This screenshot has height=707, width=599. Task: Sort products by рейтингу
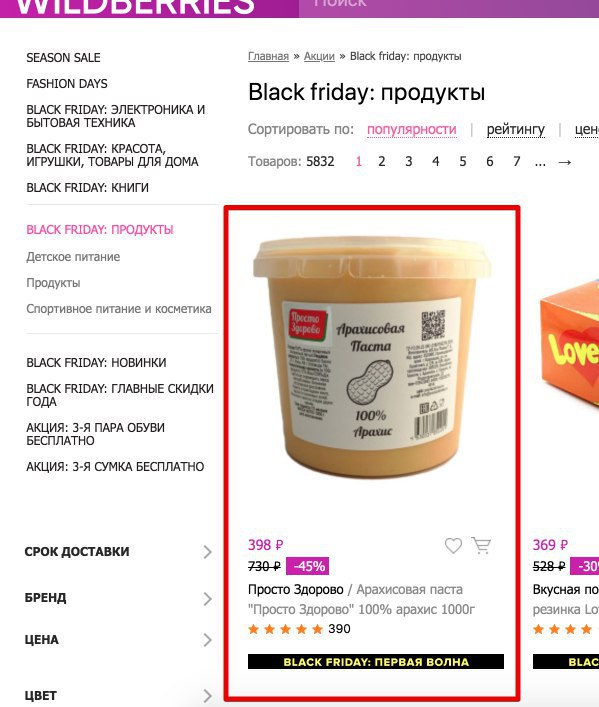516,129
